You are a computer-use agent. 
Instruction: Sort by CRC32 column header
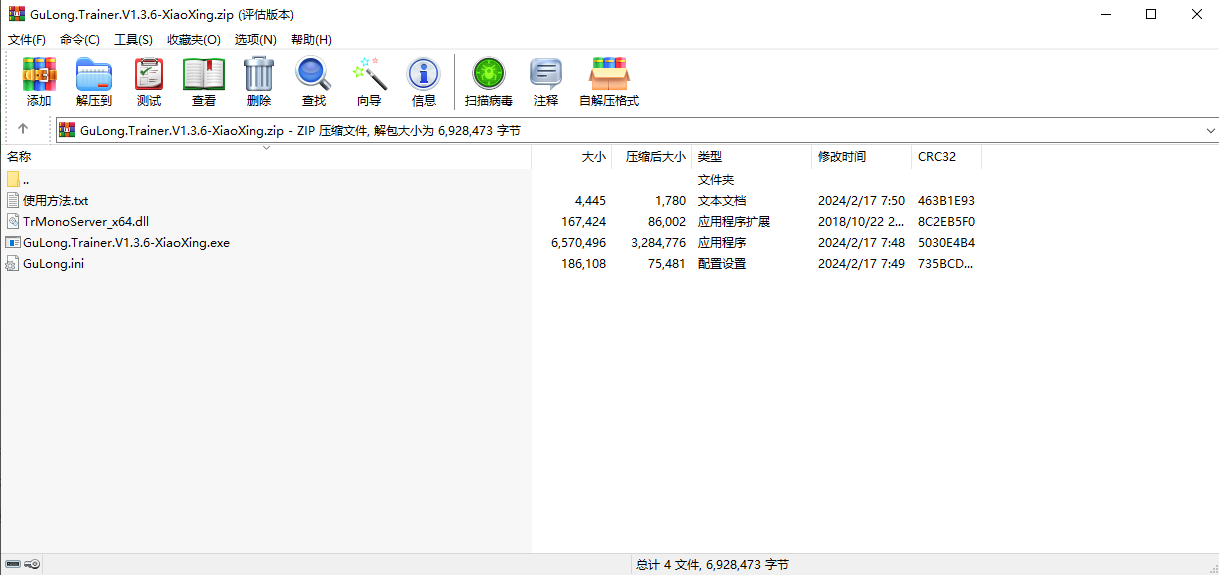(x=947, y=157)
